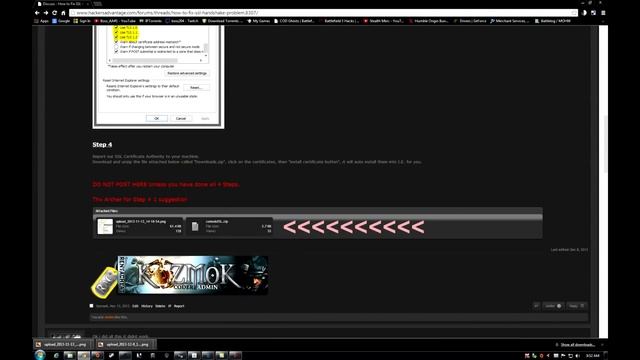The height and width of the screenshot is (360, 640).
Task: Click the upload png attachment thumbnail
Action: pos(105,227)
